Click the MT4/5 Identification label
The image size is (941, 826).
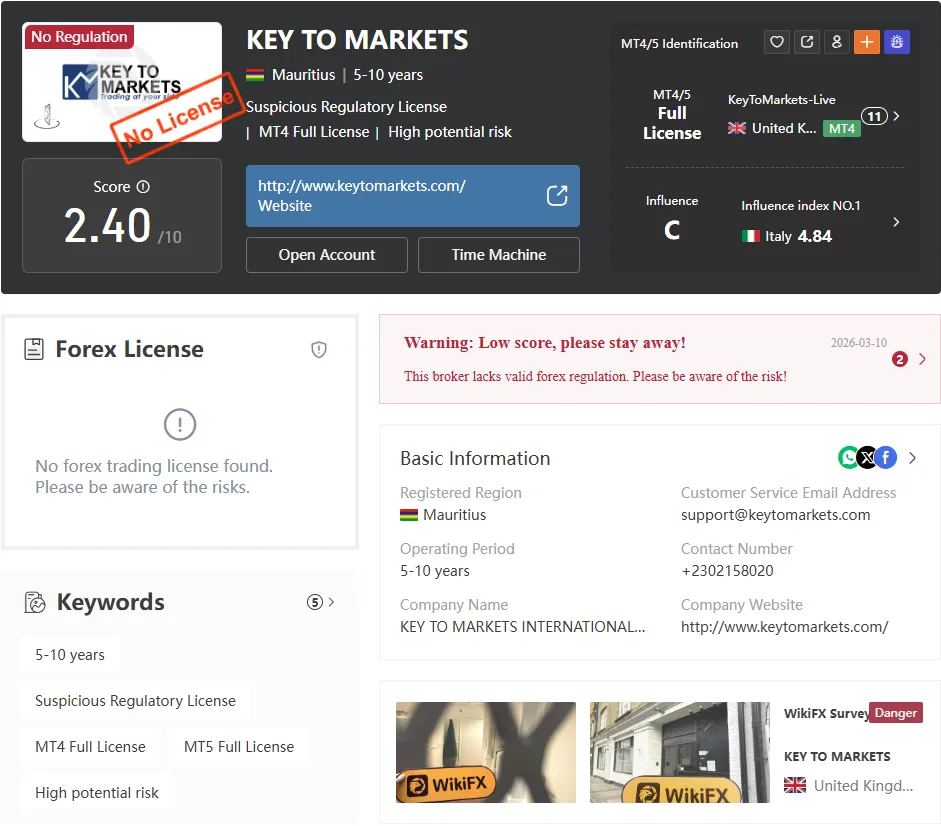[x=679, y=43]
